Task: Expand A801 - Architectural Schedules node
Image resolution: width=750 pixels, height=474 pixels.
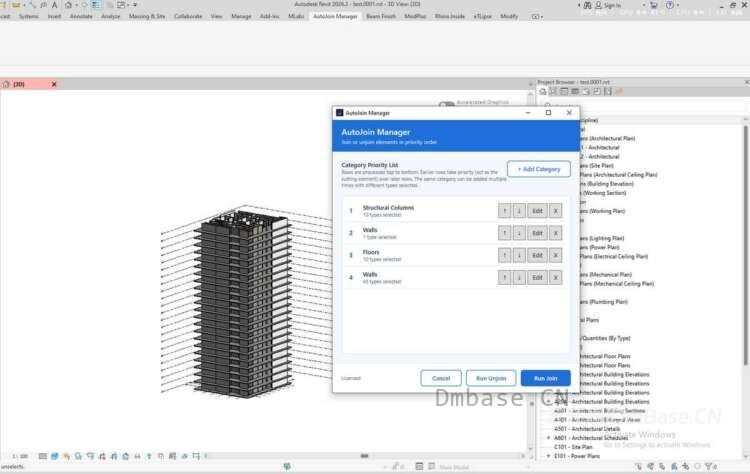Action: click(548, 438)
